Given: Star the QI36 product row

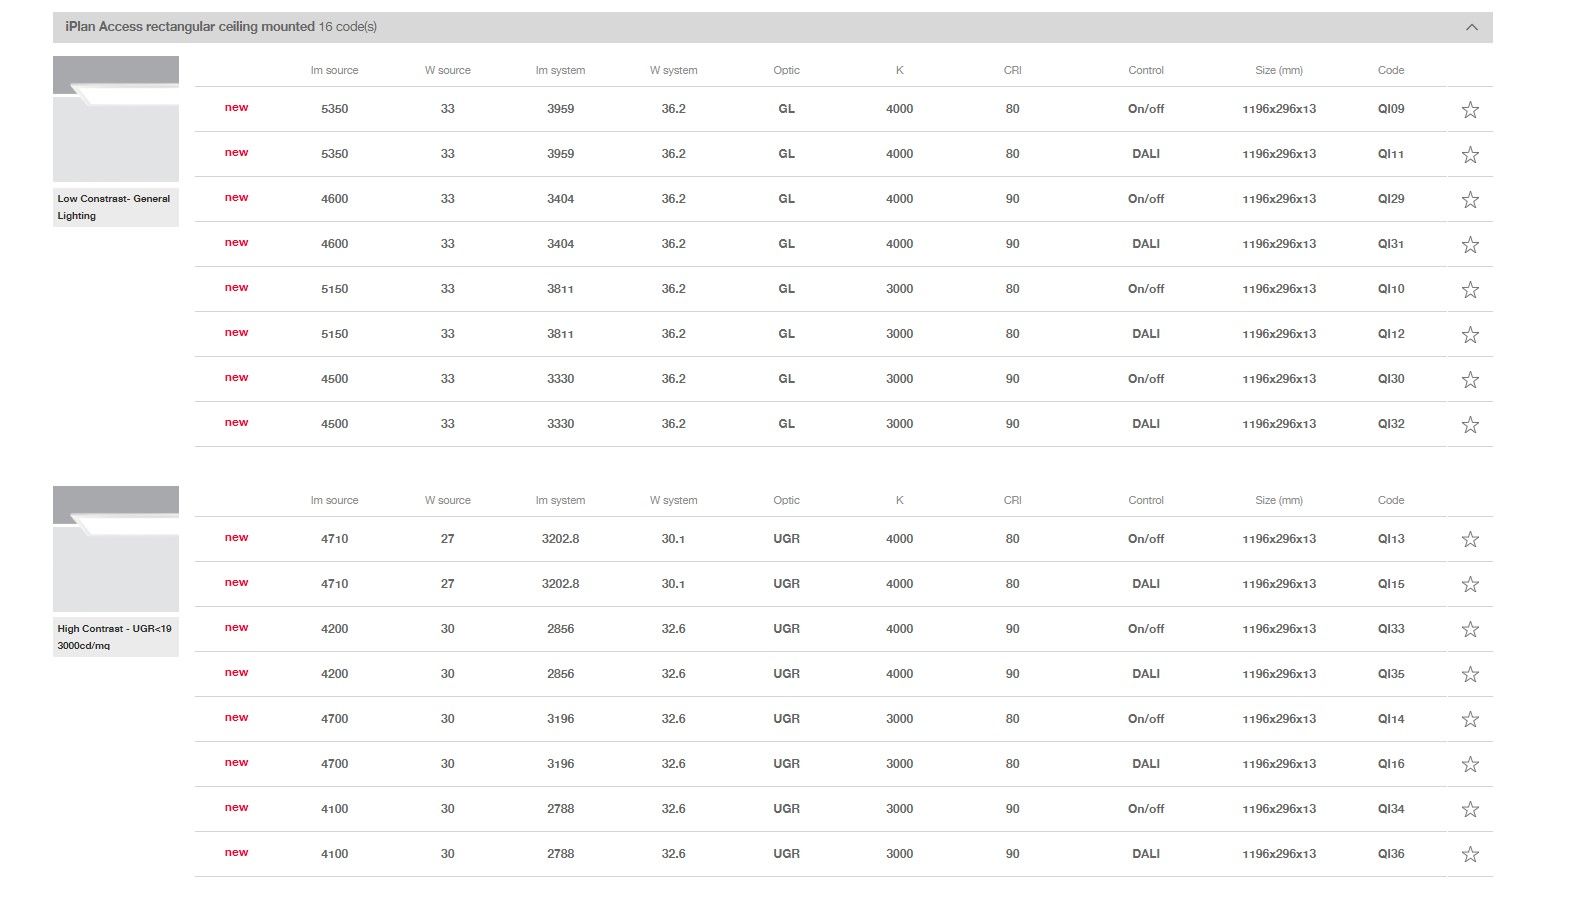Looking at the screenshot, I should [x=1469, y=855].
